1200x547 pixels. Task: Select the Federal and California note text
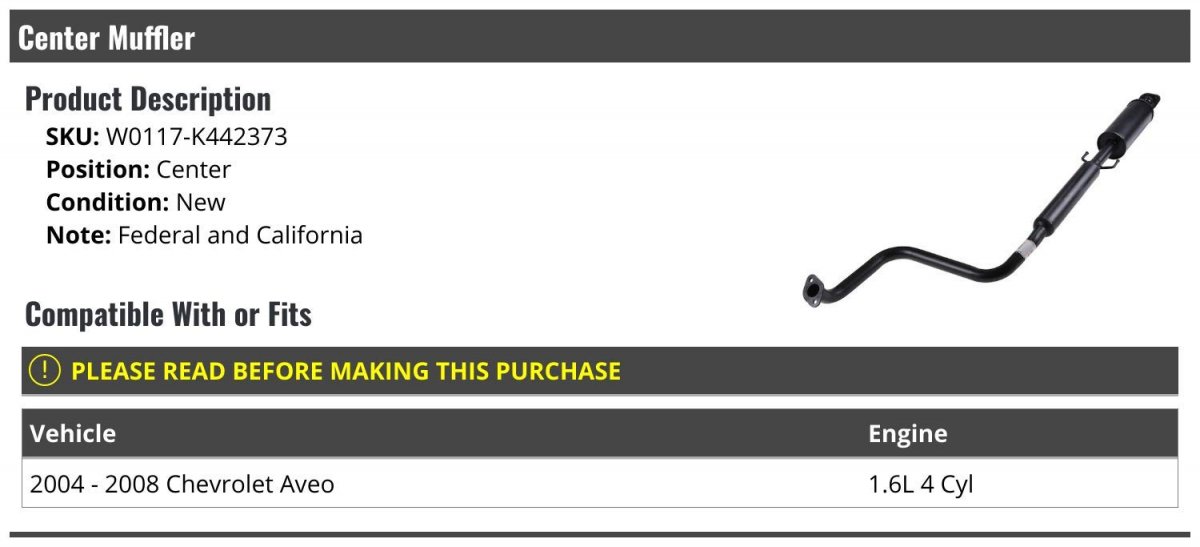tap(240, 236)
